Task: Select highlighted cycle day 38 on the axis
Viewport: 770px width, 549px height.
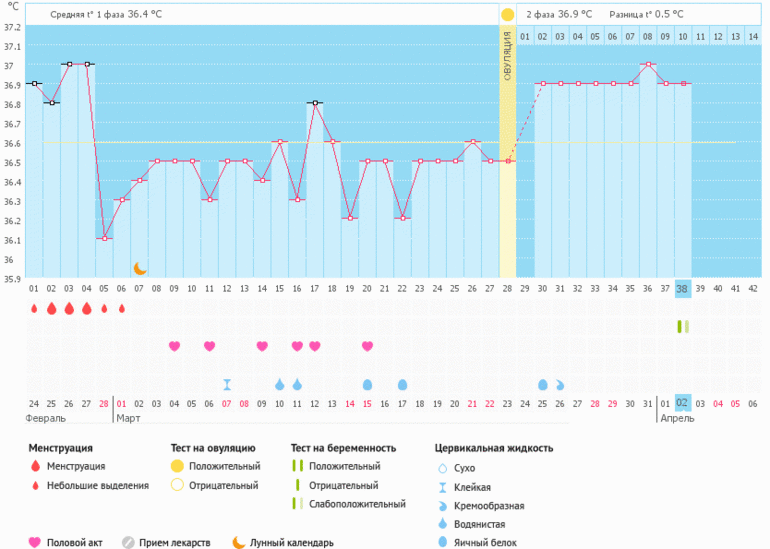Action: (x=683, y=289)
